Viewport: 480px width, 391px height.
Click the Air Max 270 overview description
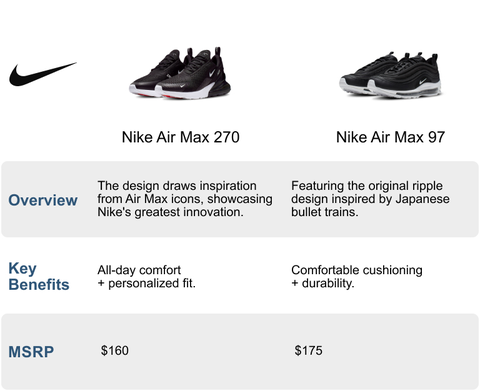(x=185, y=199)
